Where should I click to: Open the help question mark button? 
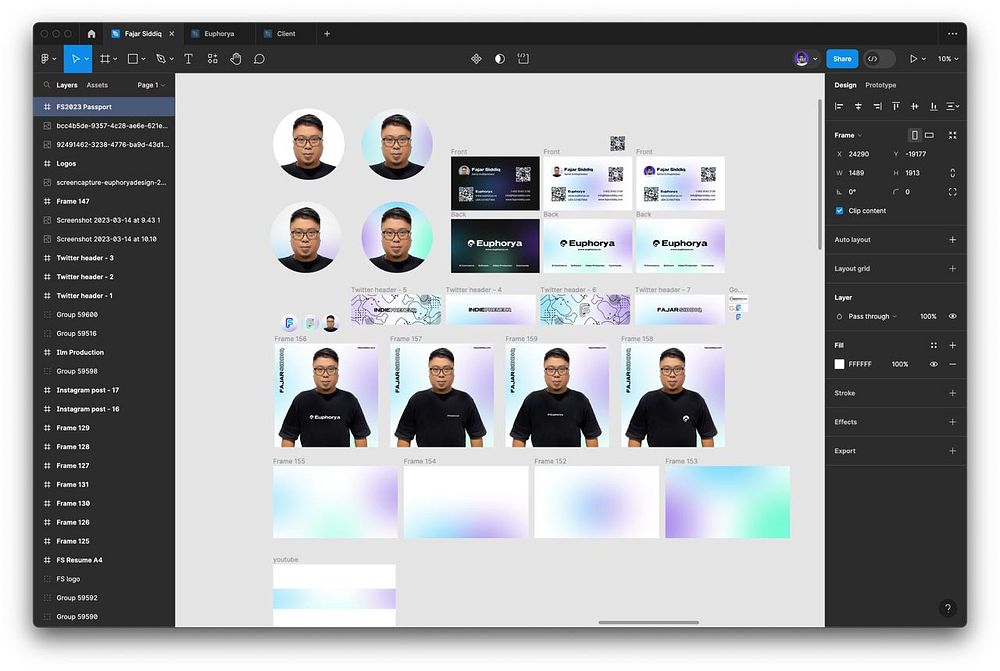(x=948, y=608)
